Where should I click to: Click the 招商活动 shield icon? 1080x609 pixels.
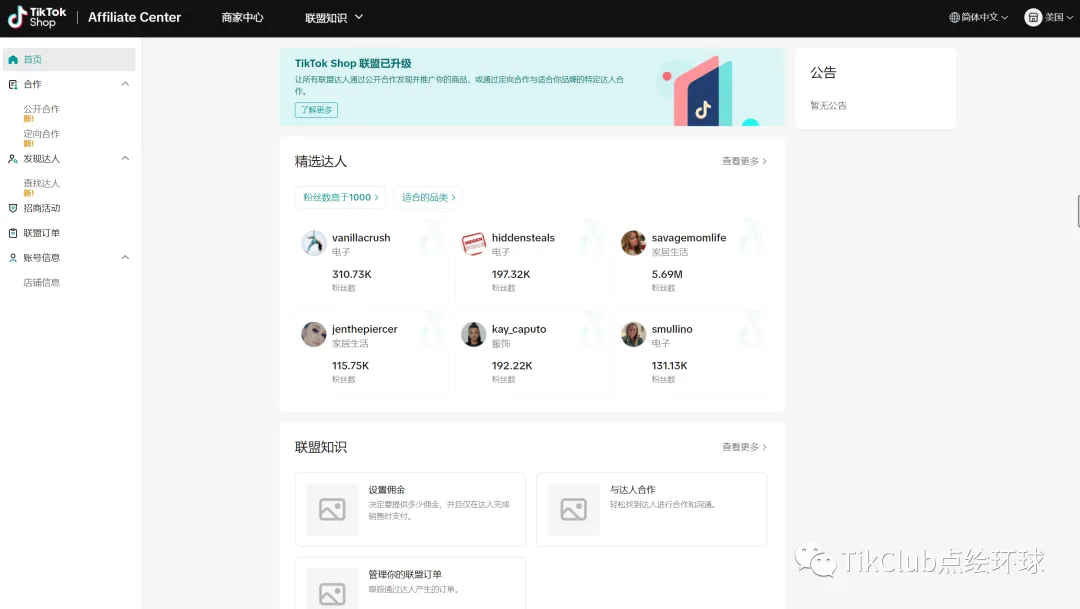pos(13,208)
